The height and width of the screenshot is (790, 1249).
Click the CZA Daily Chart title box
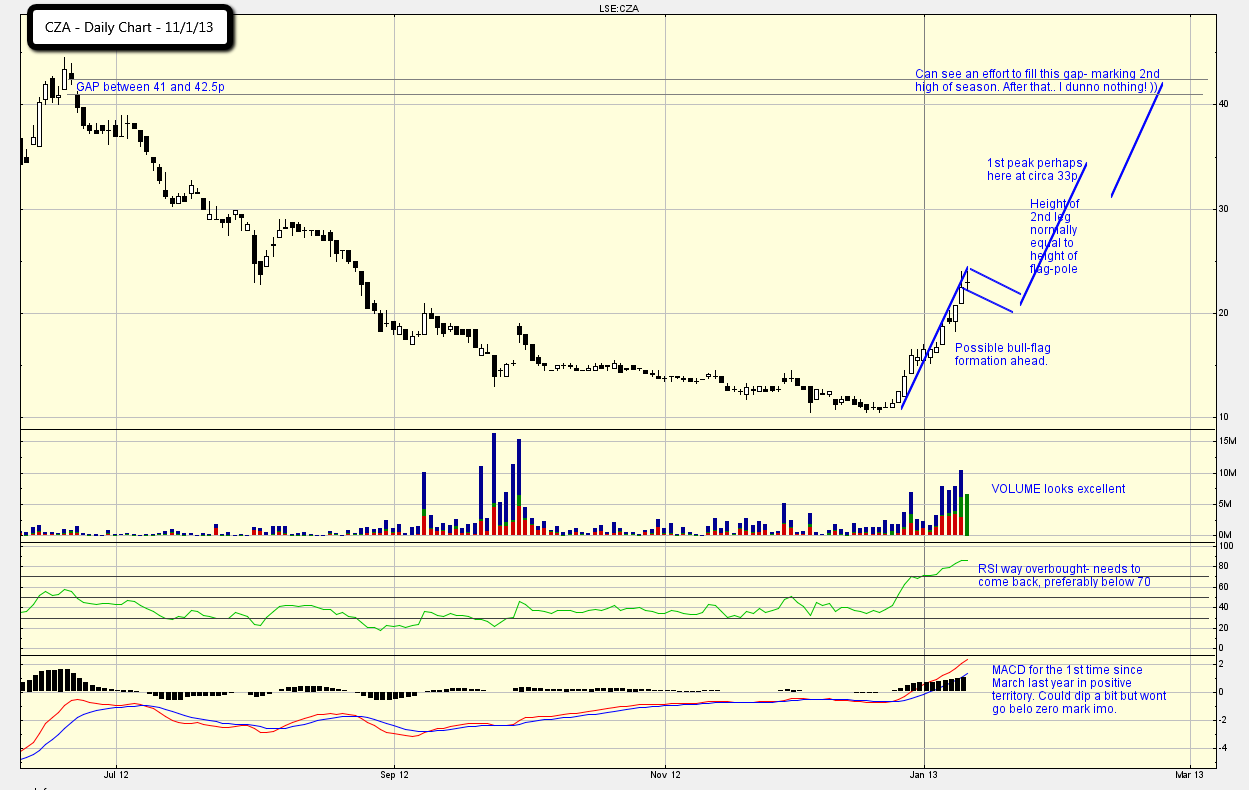click(129, 28)
